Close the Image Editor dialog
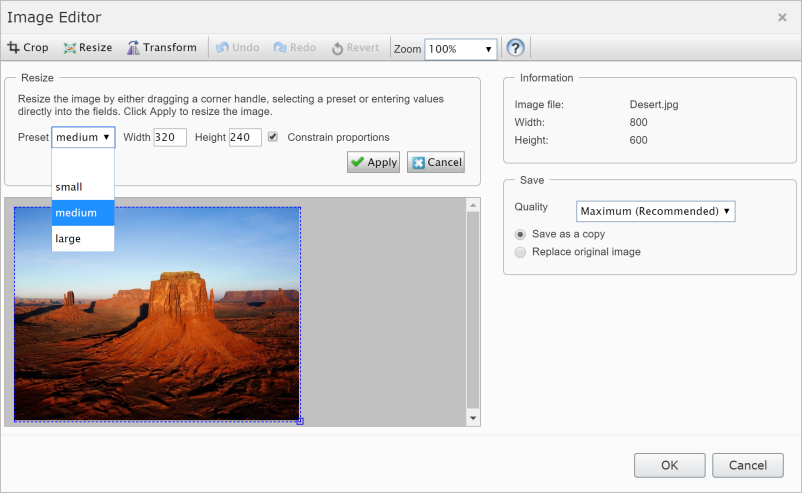This screenshot has width=802, height=493. 782,17
